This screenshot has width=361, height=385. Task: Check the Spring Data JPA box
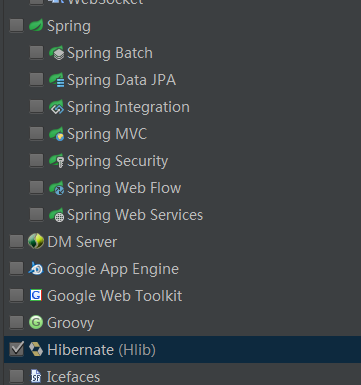(x=37, y=79)
